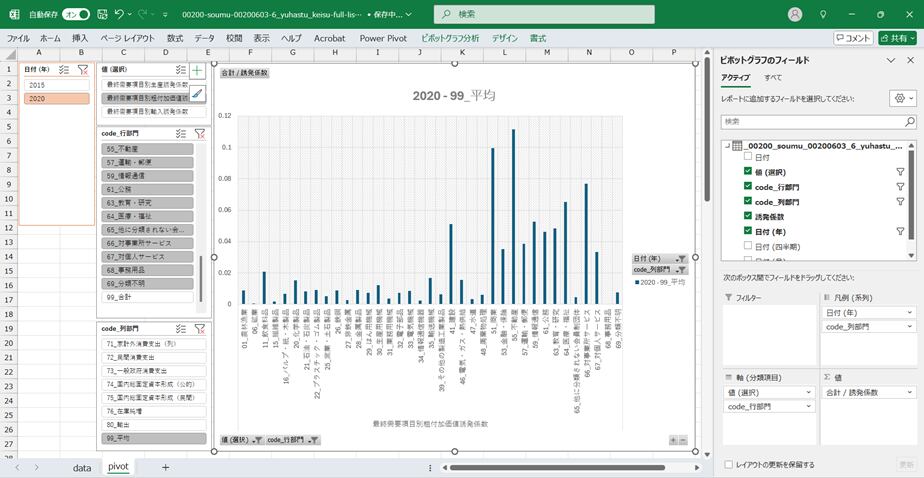Click the chart collapse minus button
Viewport: 924px width, 478px height.
(683, 440)
